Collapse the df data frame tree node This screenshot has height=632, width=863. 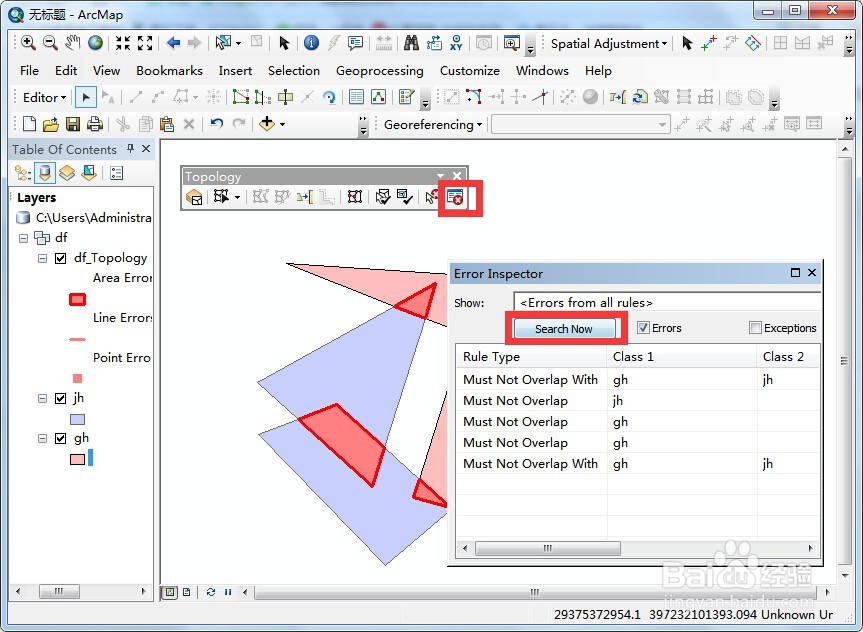tap(23, 238)
